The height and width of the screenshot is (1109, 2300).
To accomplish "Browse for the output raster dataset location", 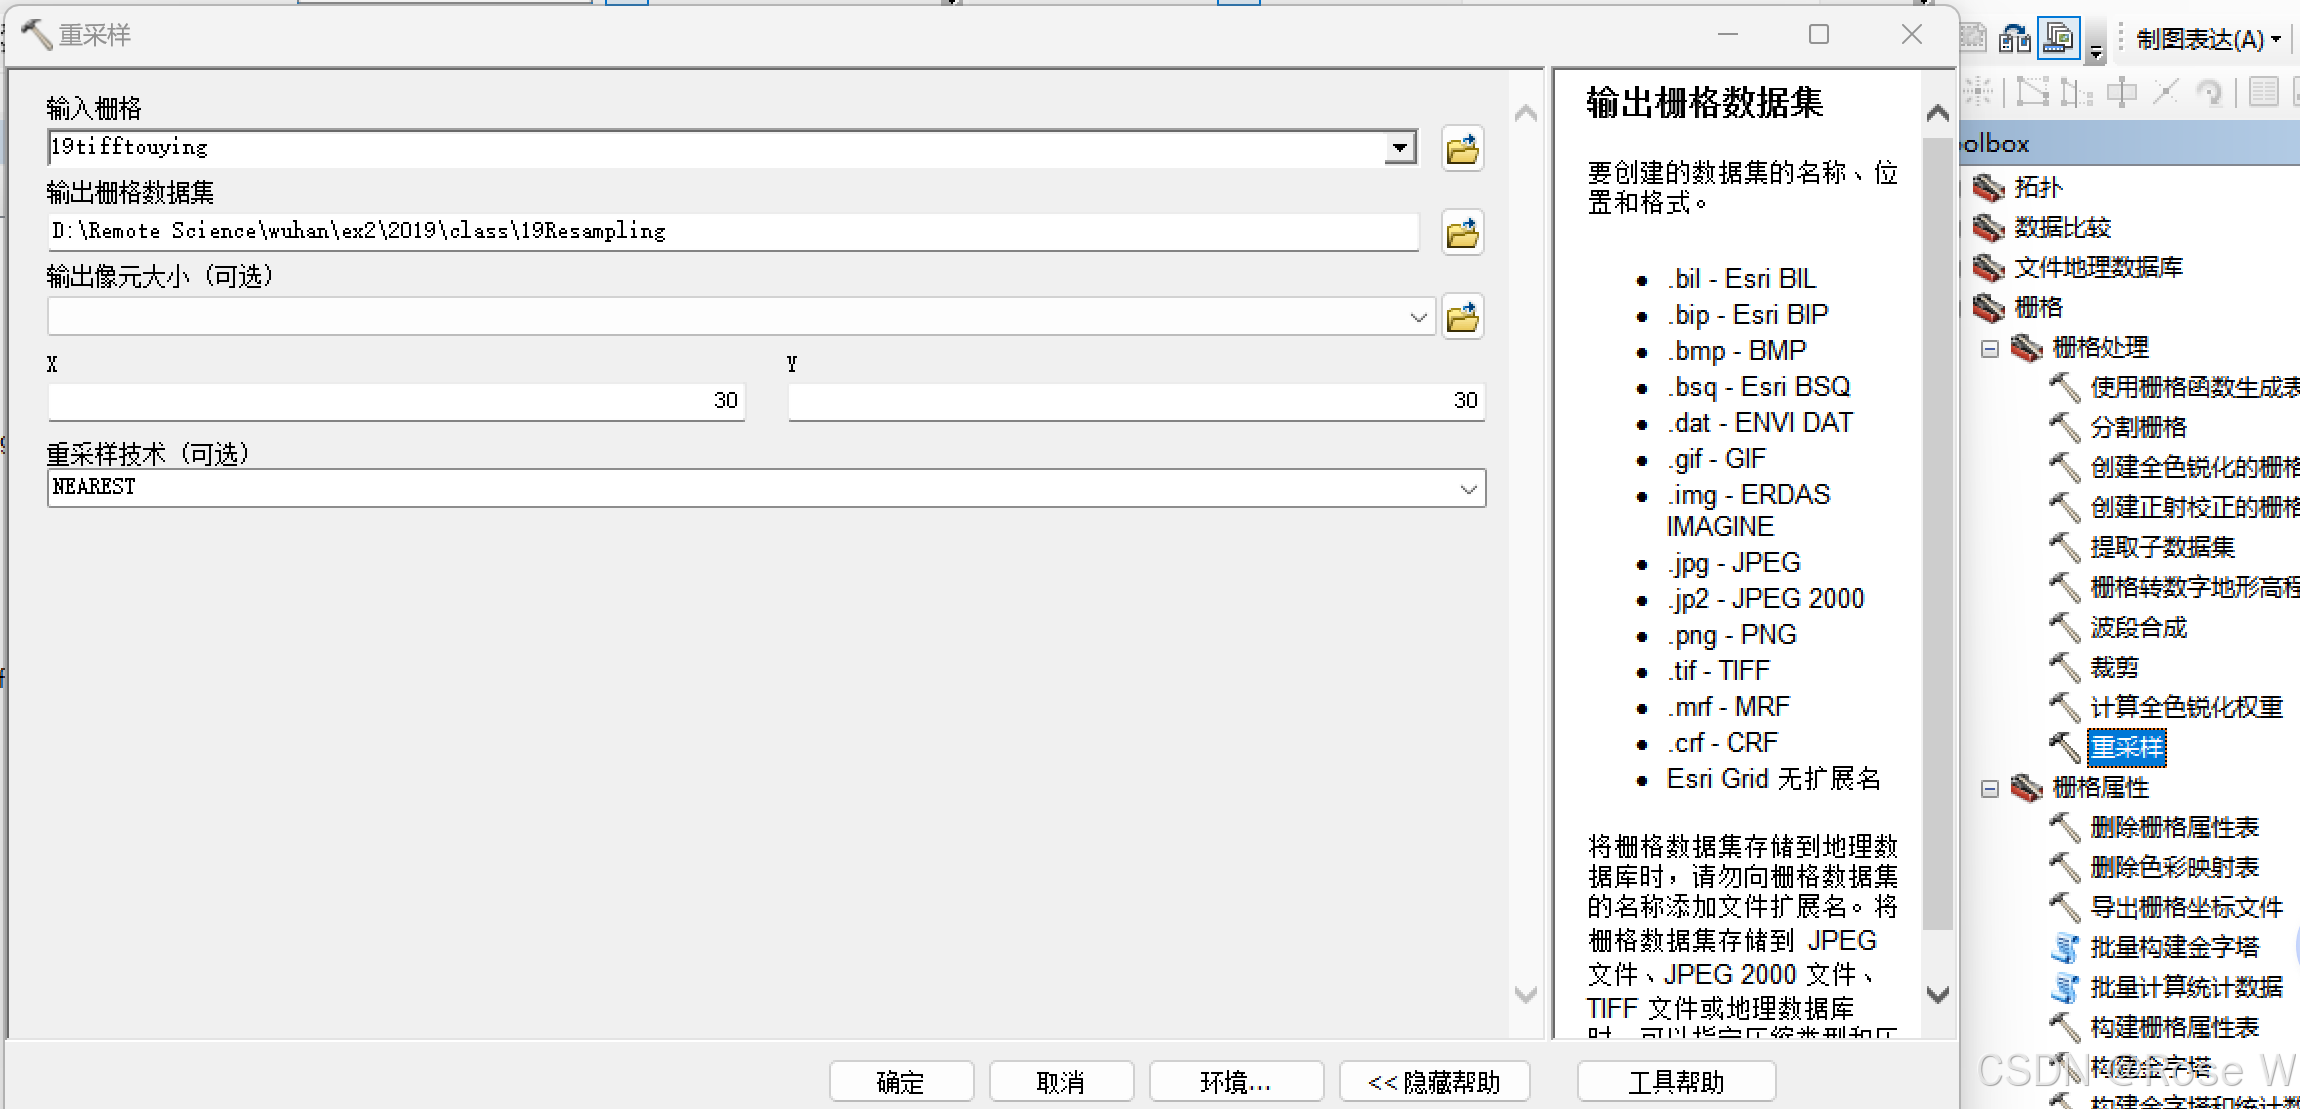I will (1462, 233).
